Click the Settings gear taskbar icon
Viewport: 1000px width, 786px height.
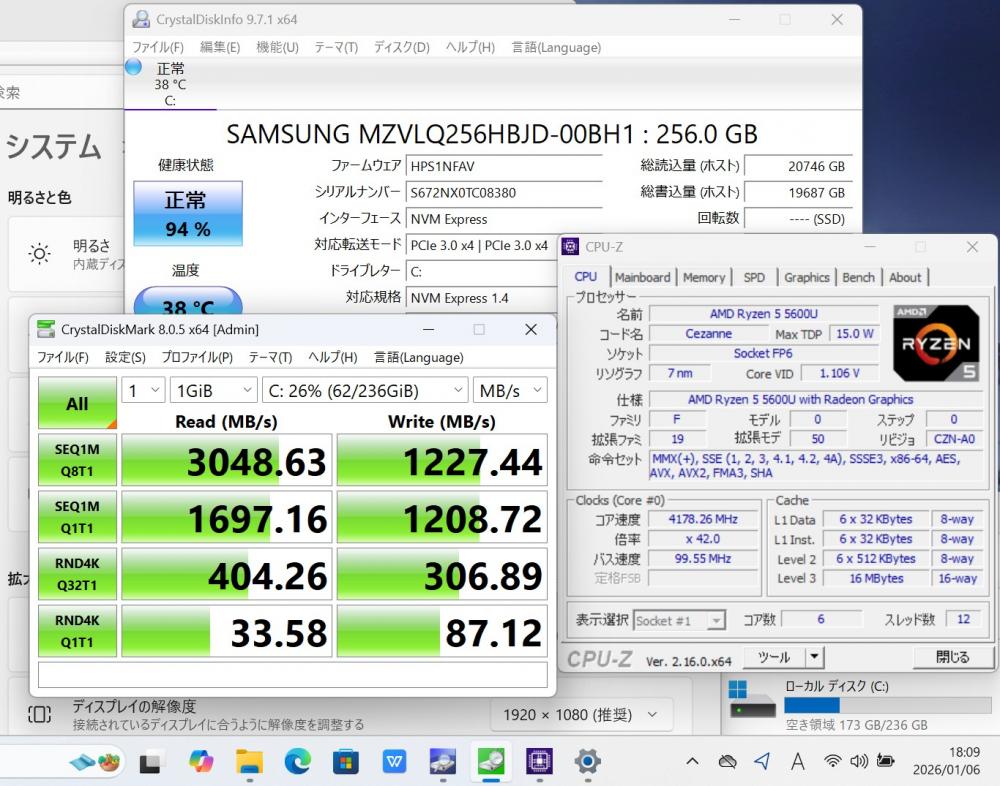[x=587, y=762]
